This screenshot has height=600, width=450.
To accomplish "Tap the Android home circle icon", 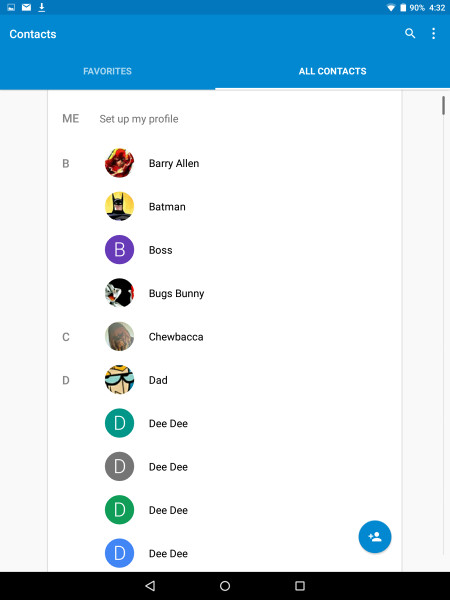I will 225,585.
